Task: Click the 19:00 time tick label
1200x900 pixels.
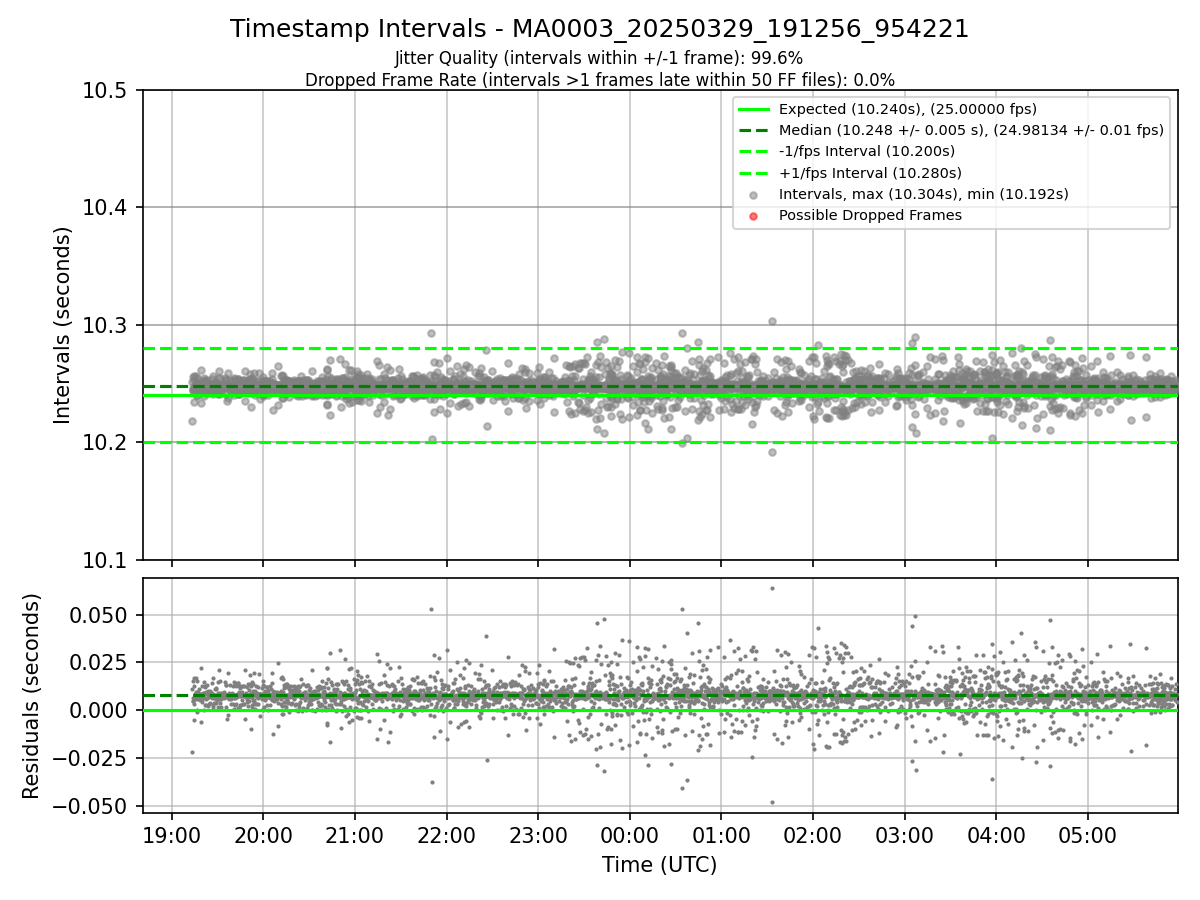Action: 172,835
